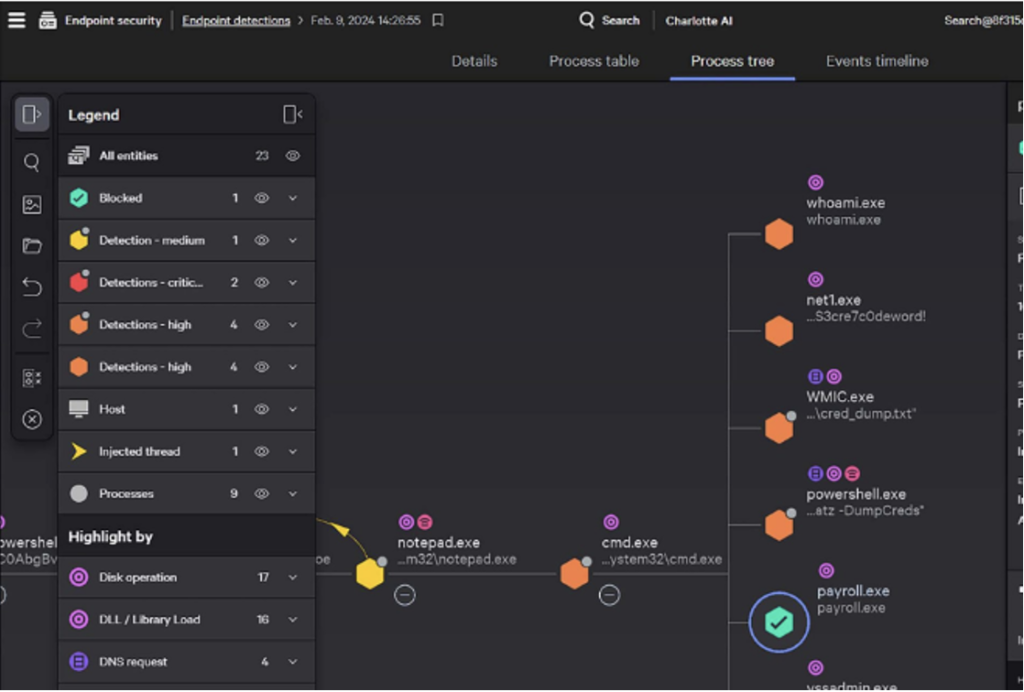Viewport: 1024px width, 692px height.
Task: Expand the Host legend row
Action: pyautogui.click(x=293, y=409)
